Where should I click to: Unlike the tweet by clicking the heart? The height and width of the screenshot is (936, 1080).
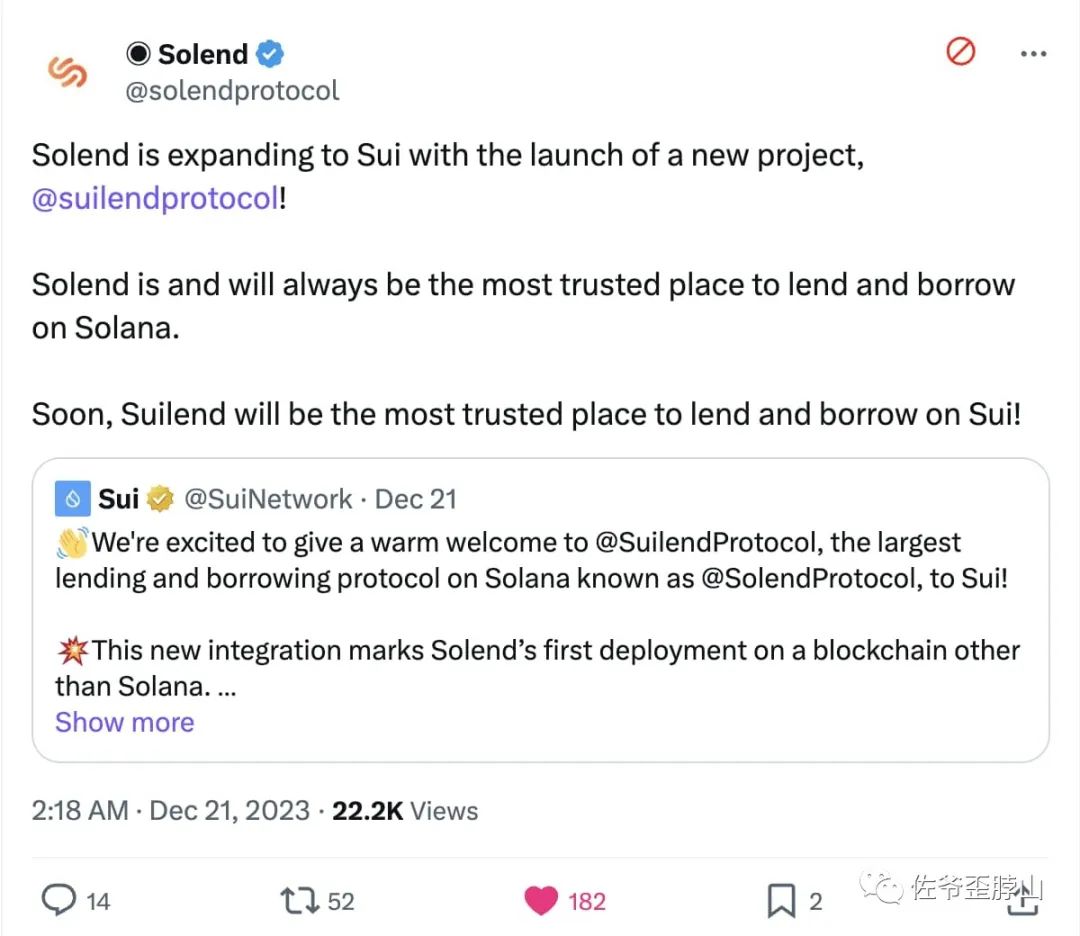point(540,899)
